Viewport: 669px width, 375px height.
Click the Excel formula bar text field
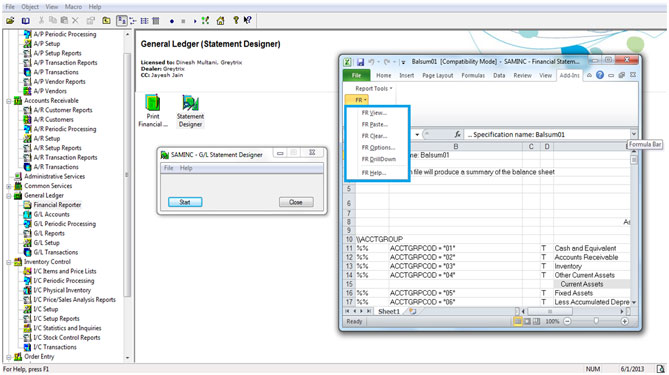547,134
